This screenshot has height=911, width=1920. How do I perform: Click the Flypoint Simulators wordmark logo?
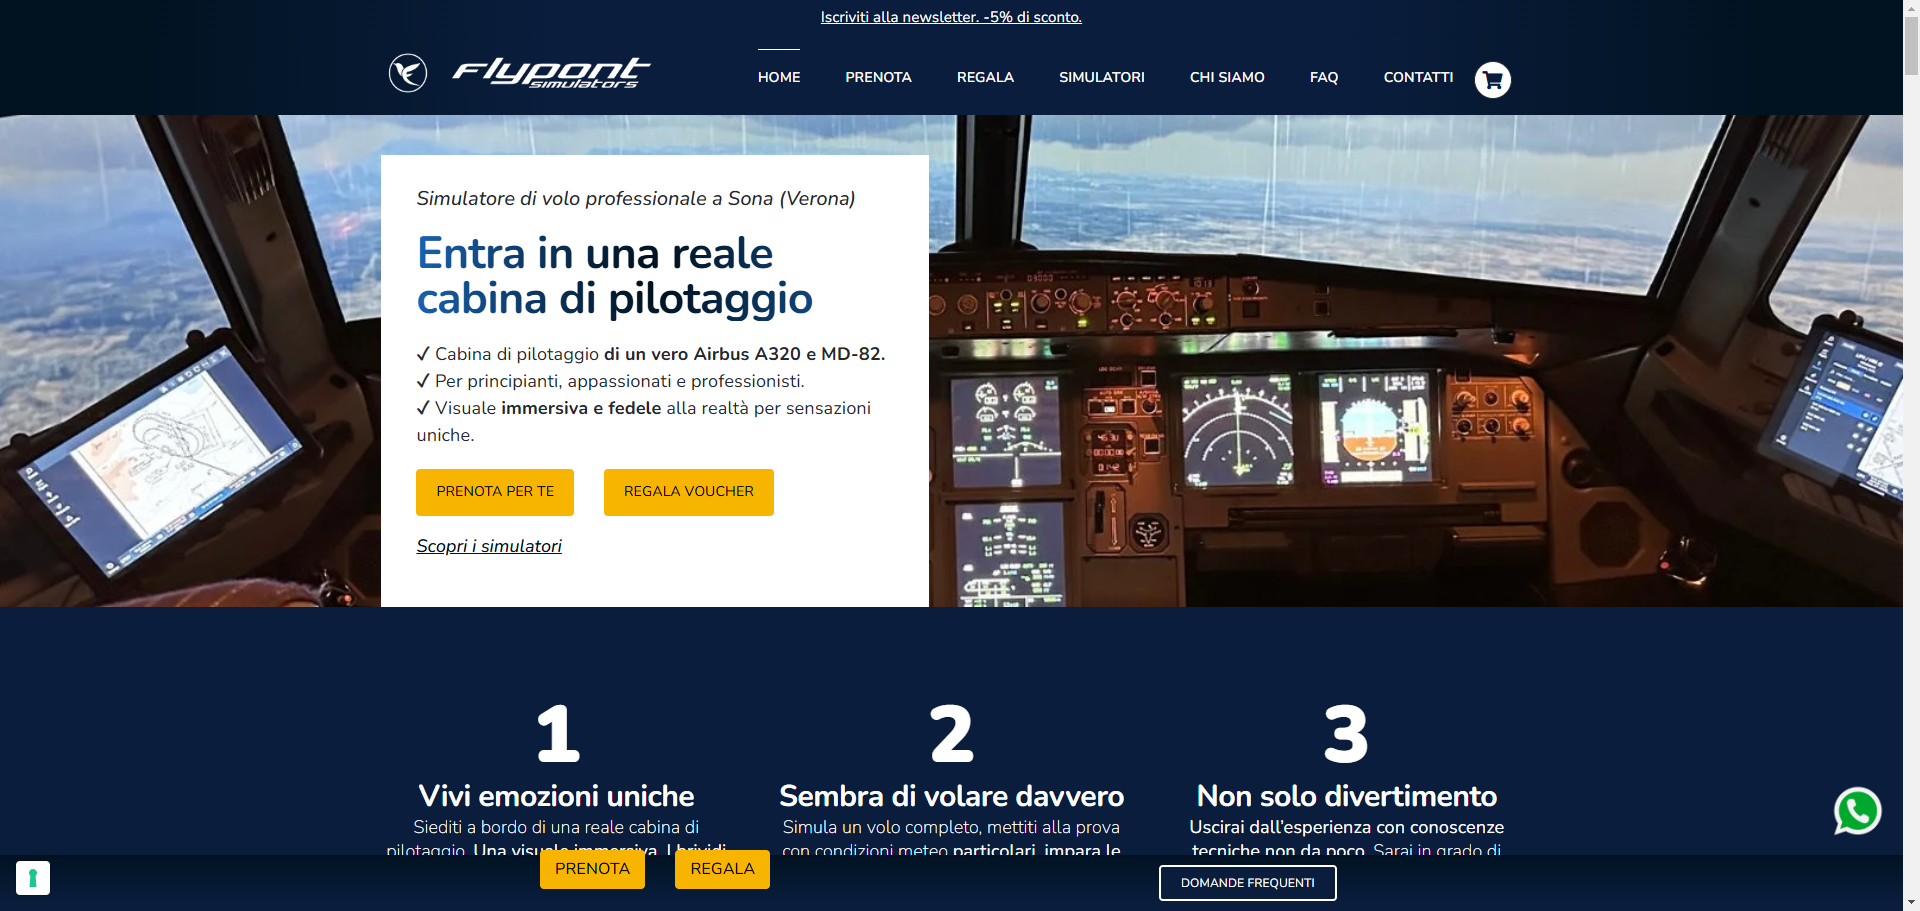(551, 73)
